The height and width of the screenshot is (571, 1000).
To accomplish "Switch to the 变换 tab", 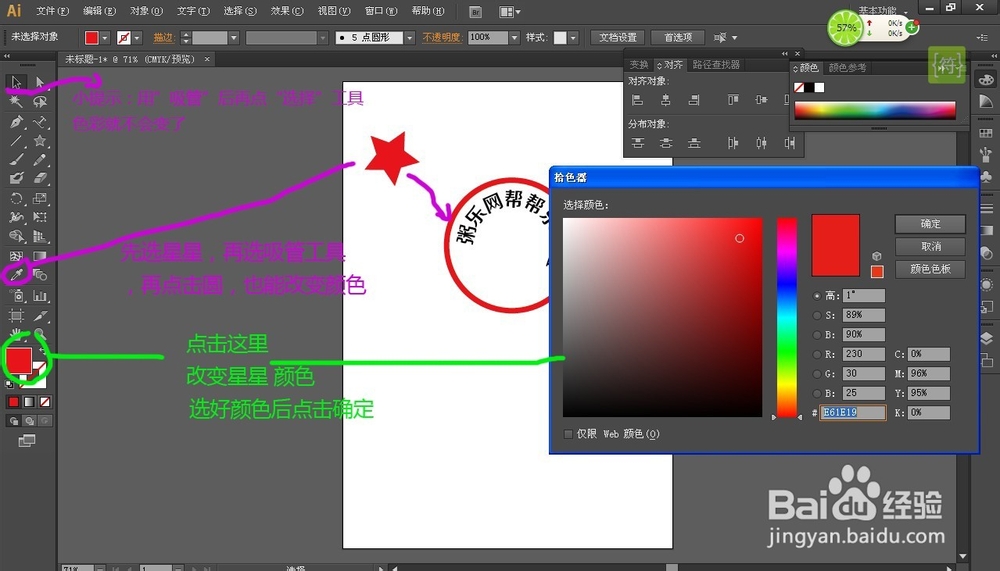I will [x=638, y=65].
